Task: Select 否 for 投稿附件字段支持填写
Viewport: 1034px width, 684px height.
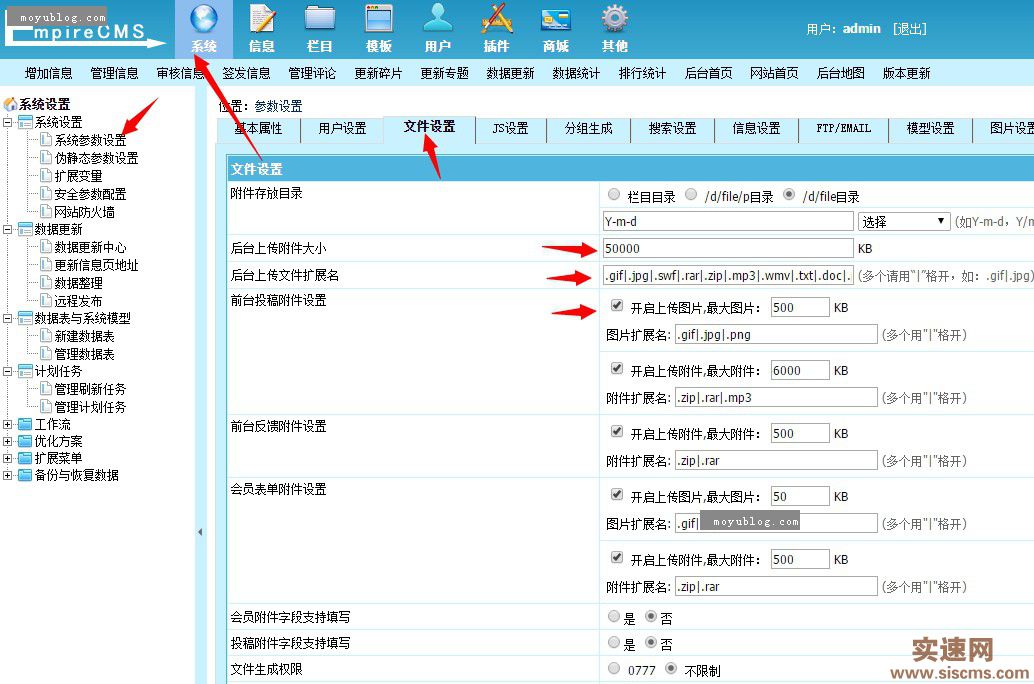Action: (651, 642)
